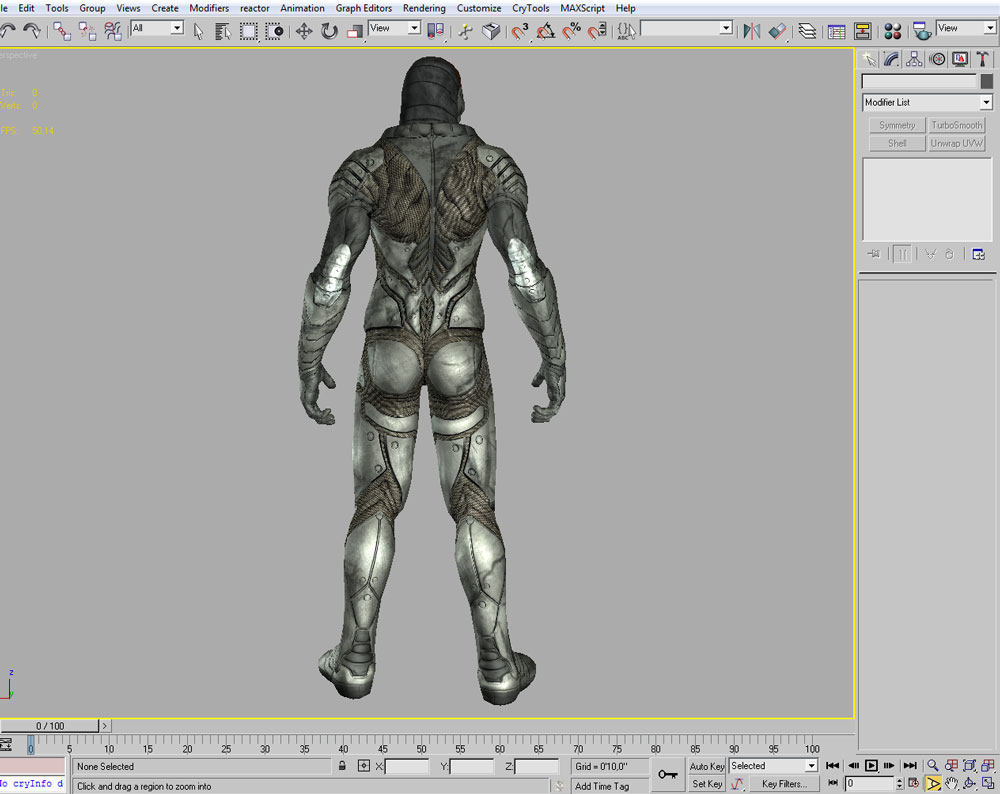Open the Utilities panel (hammer icon)

tap(983, 60)
